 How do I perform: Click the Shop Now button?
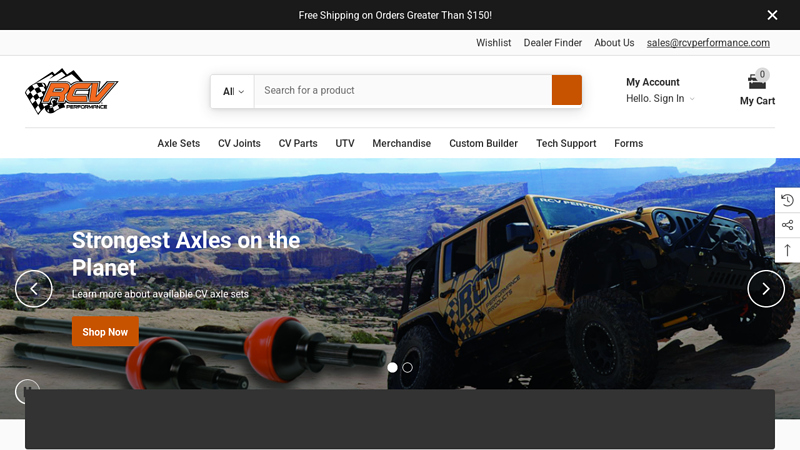pyautogui.click(x=105, y=332)
